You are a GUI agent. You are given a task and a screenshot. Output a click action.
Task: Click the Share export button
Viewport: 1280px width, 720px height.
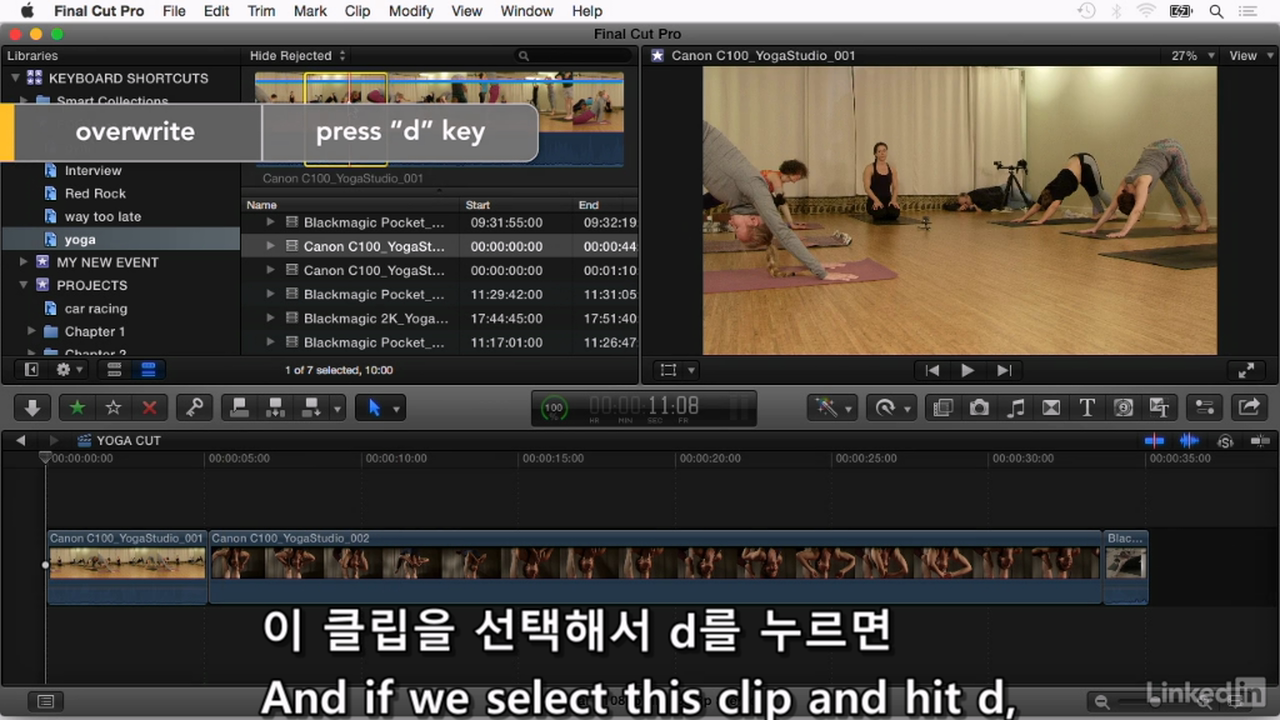[1249, 408]
